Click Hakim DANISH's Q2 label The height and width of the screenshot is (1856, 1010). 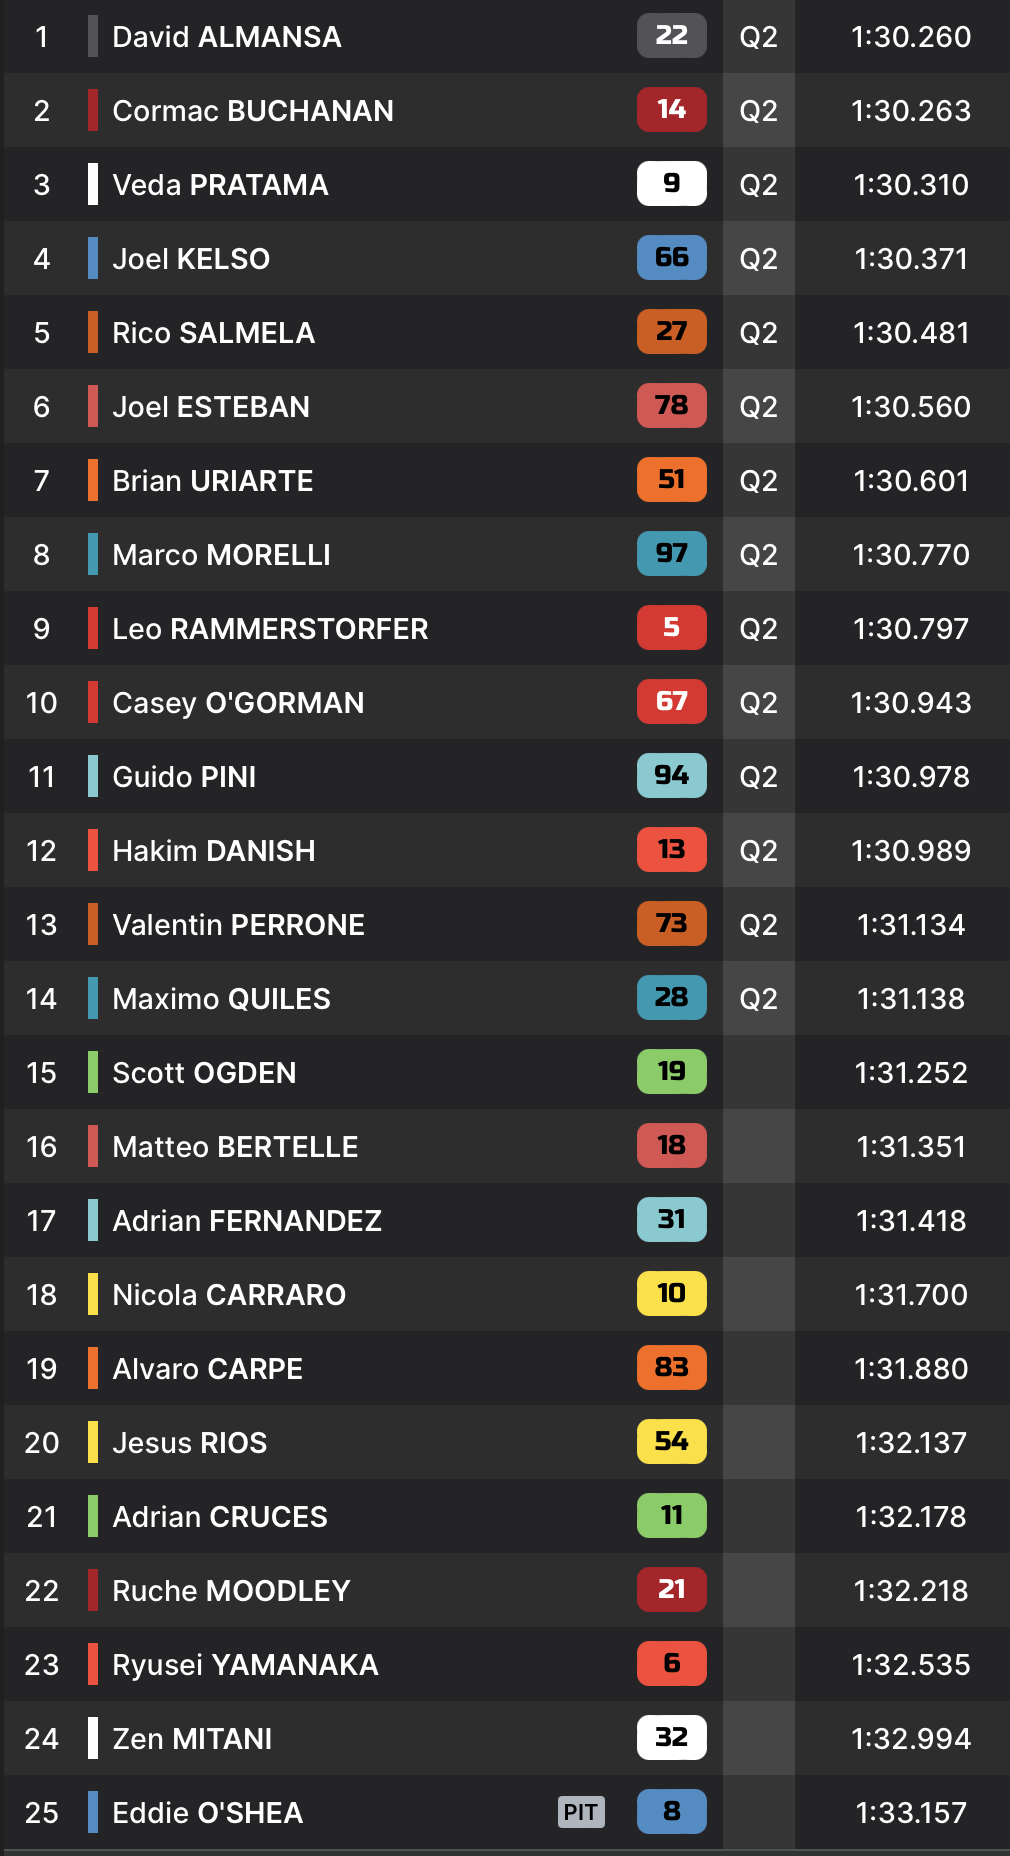[x=758, y=851]
